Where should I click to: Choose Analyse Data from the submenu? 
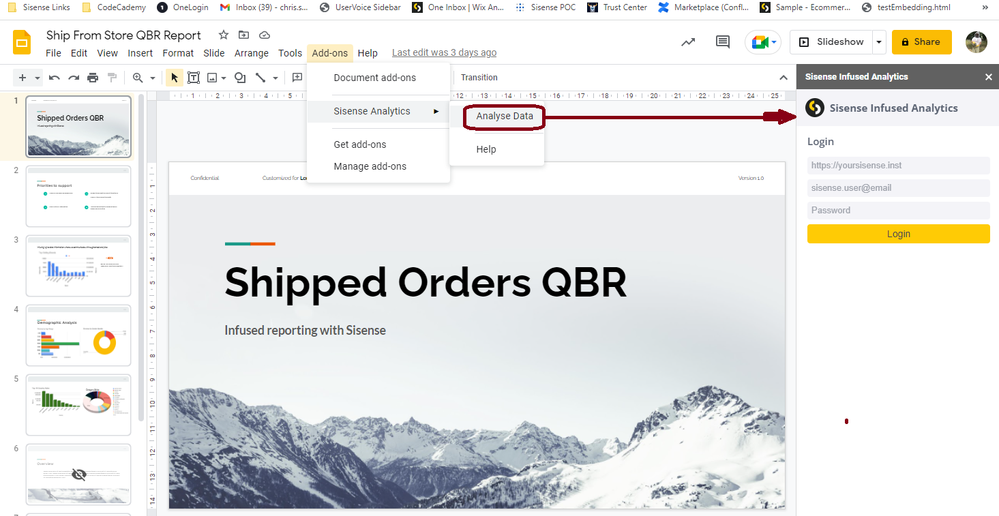504,116
